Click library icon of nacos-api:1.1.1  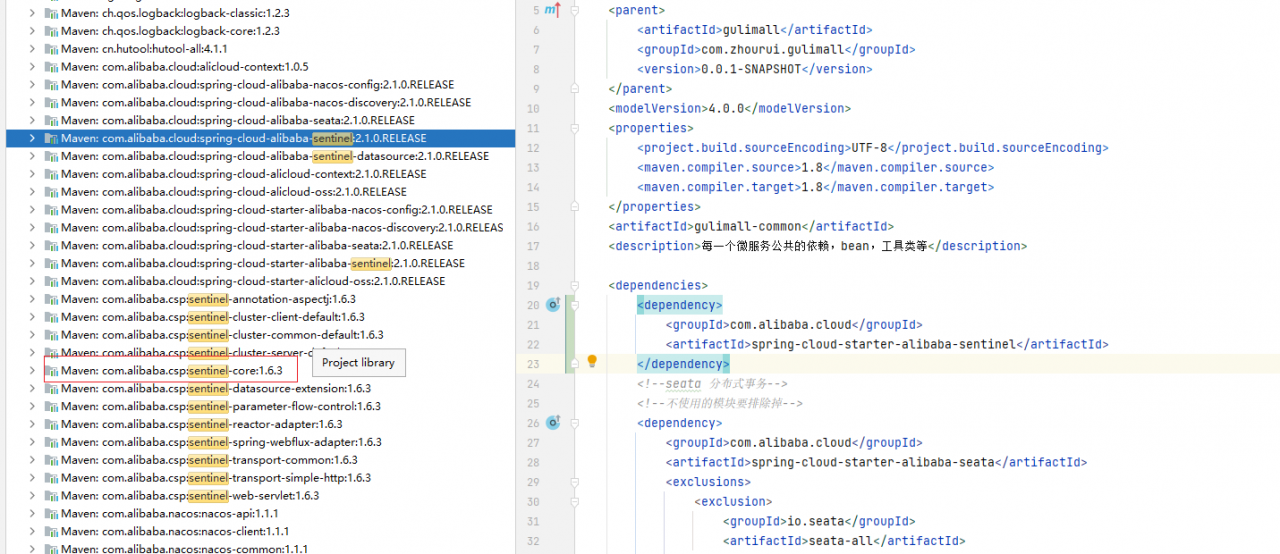tap(51, 513)
